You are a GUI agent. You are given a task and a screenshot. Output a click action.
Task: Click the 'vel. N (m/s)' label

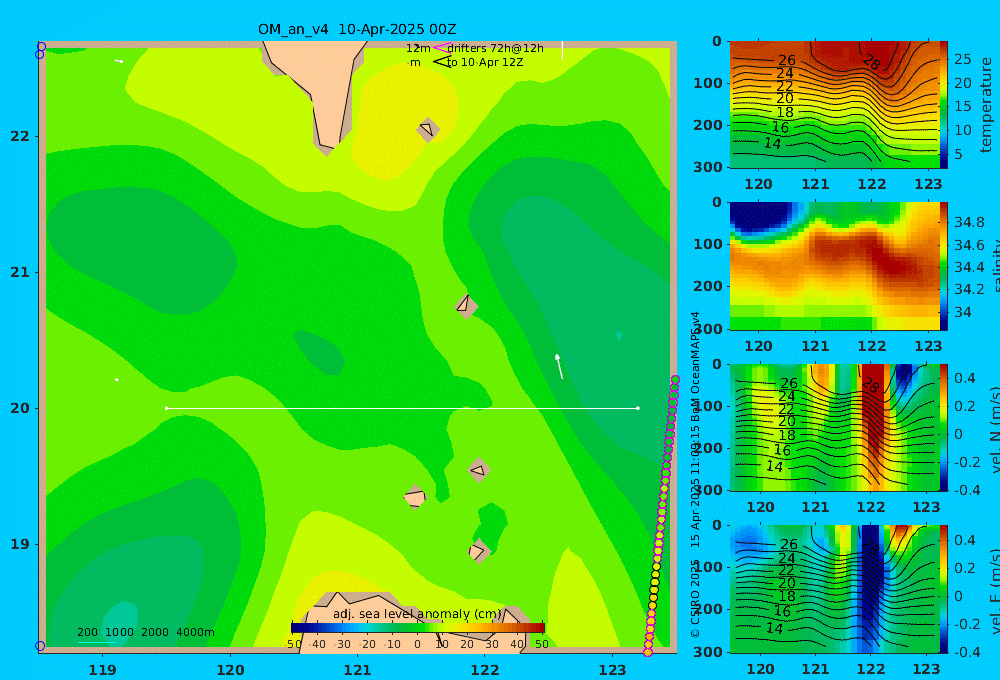tap(994, 428)
